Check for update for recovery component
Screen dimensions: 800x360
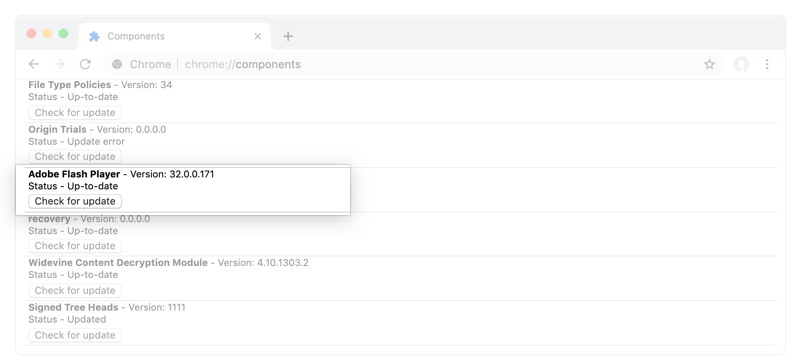75,246
